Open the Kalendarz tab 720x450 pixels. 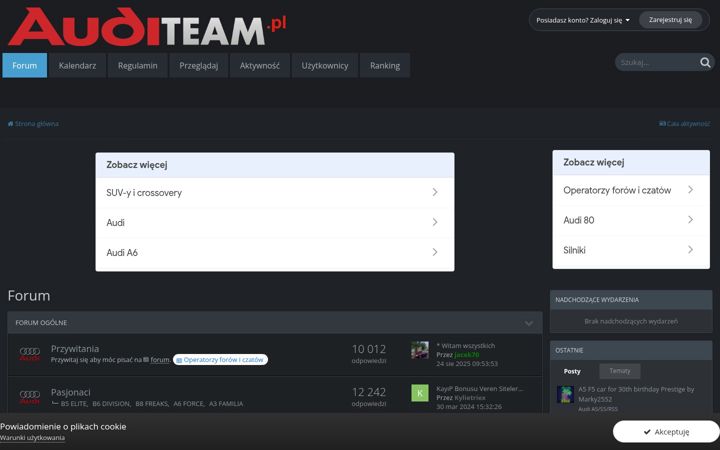[x=78, y=65]
